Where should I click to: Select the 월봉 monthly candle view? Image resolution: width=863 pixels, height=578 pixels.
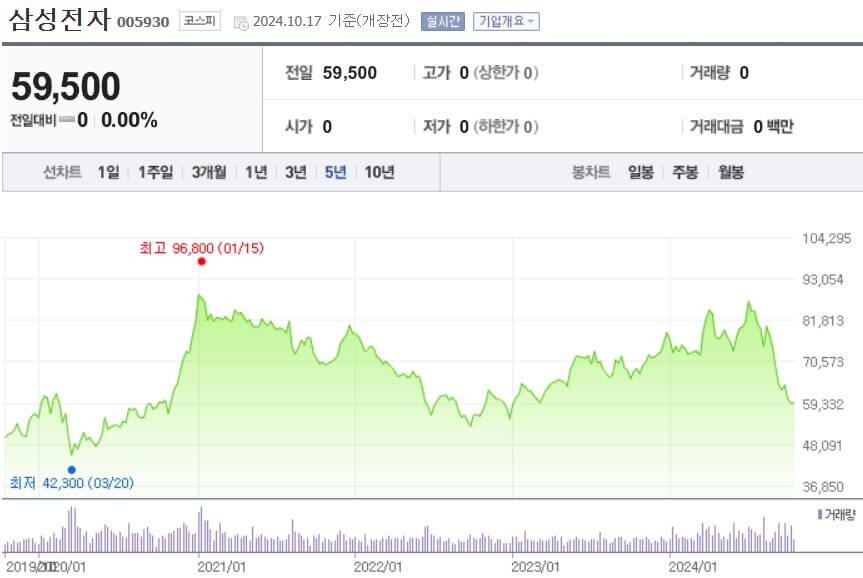point(730,171)
